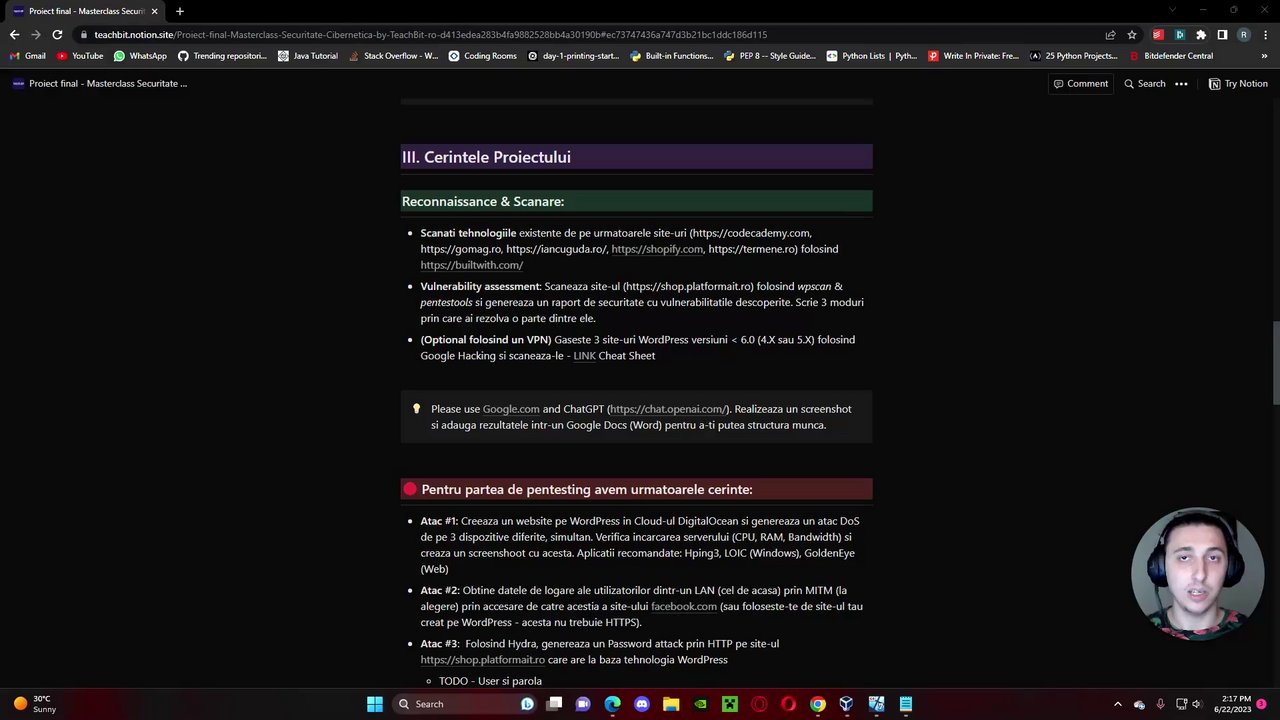
Task: Expand the tab search chevron in title bar
Action: tap(1173, 11)
